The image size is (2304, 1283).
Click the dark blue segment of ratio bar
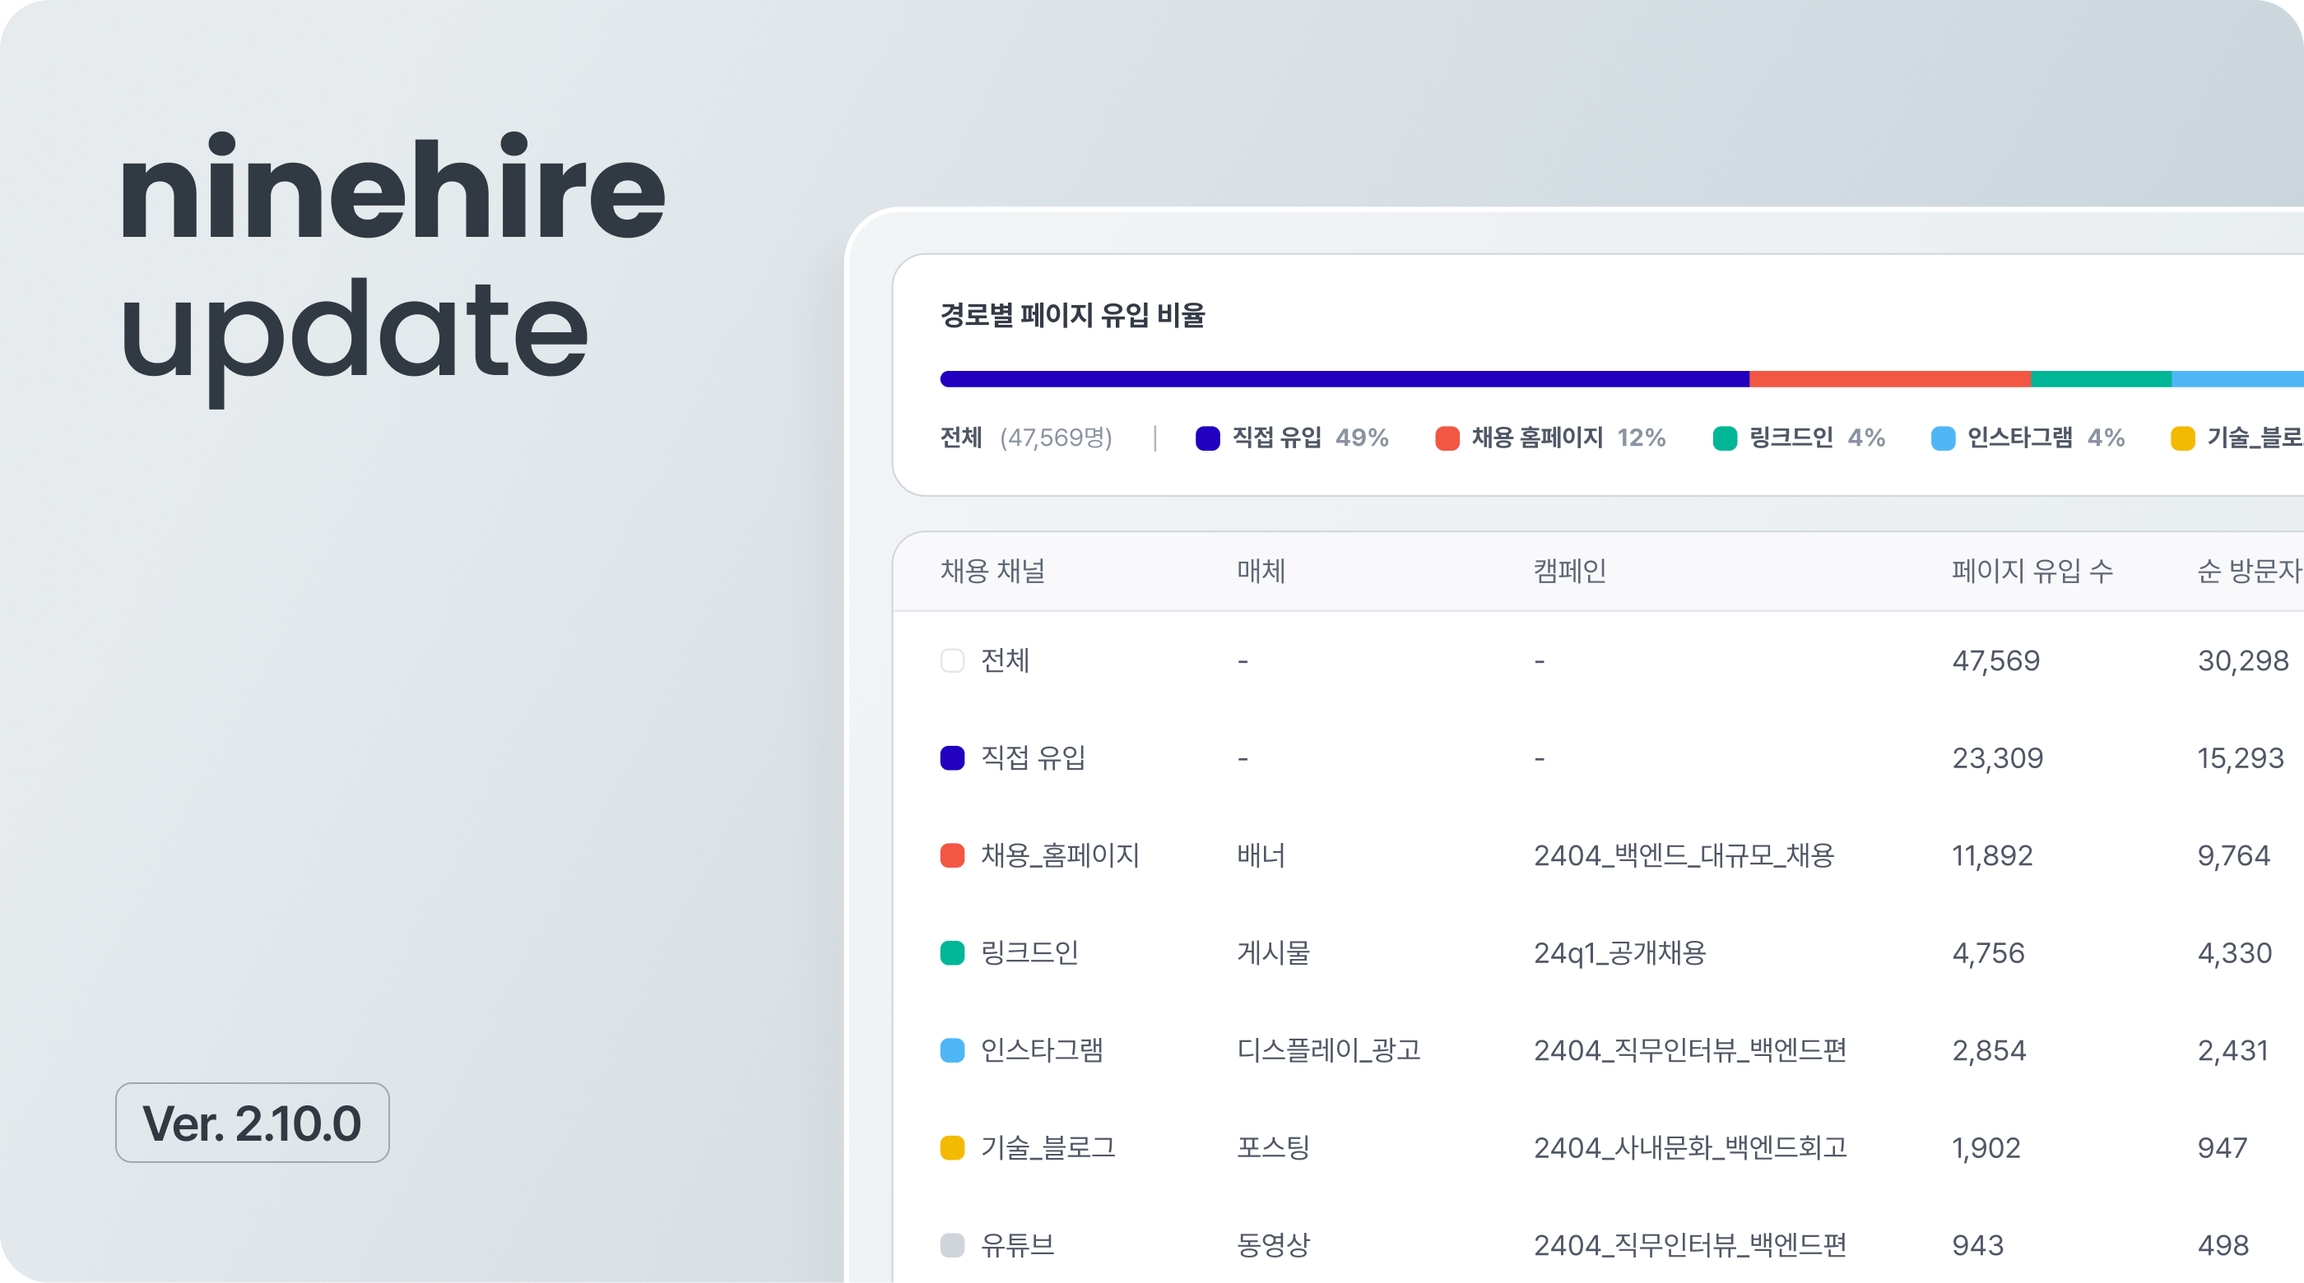tap(1344, 379)
